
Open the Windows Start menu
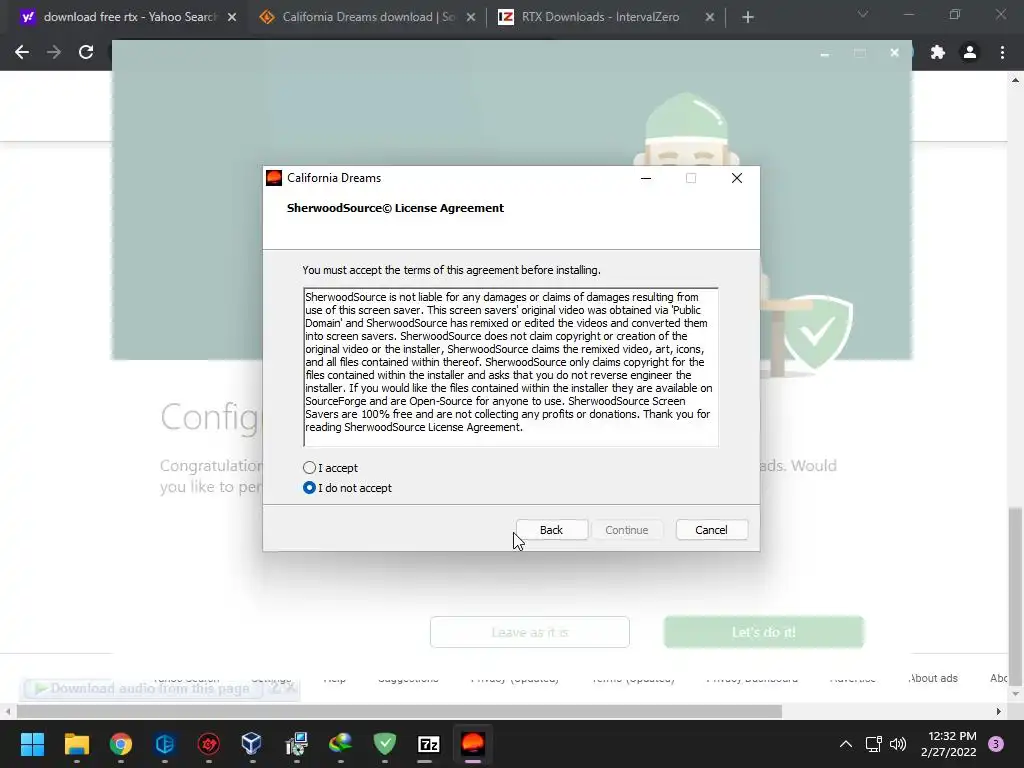32,744
